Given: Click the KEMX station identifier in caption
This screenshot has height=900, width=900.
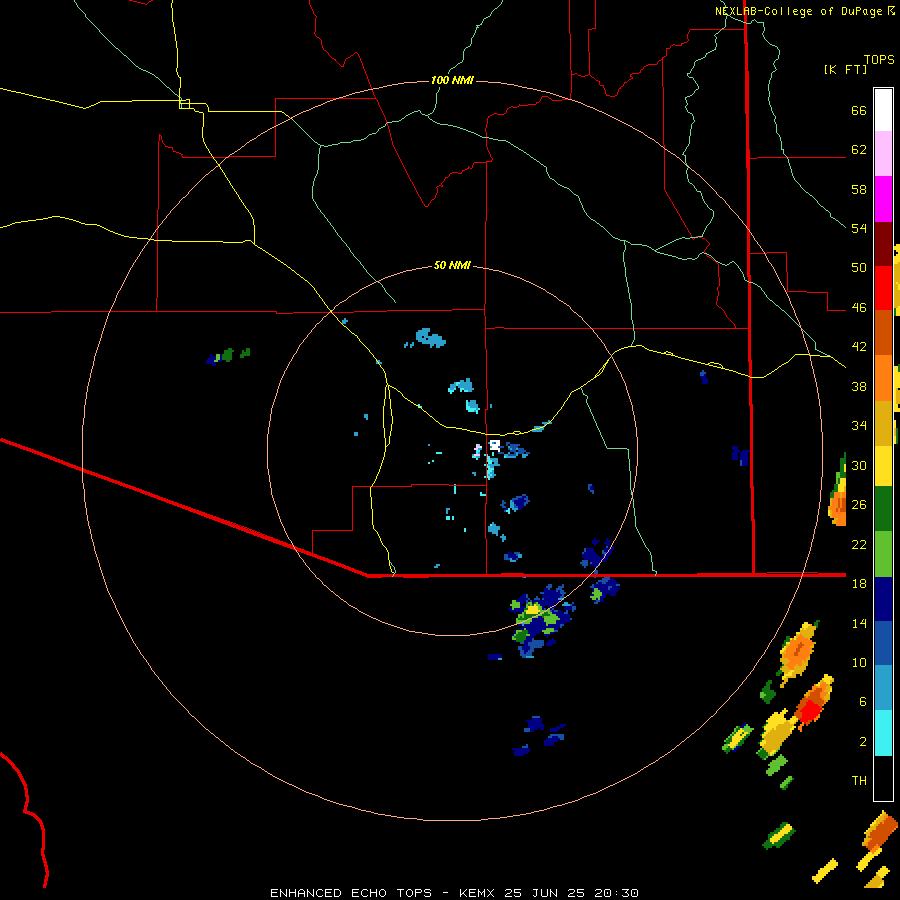Looking at the screenshot, I should 478,893.
